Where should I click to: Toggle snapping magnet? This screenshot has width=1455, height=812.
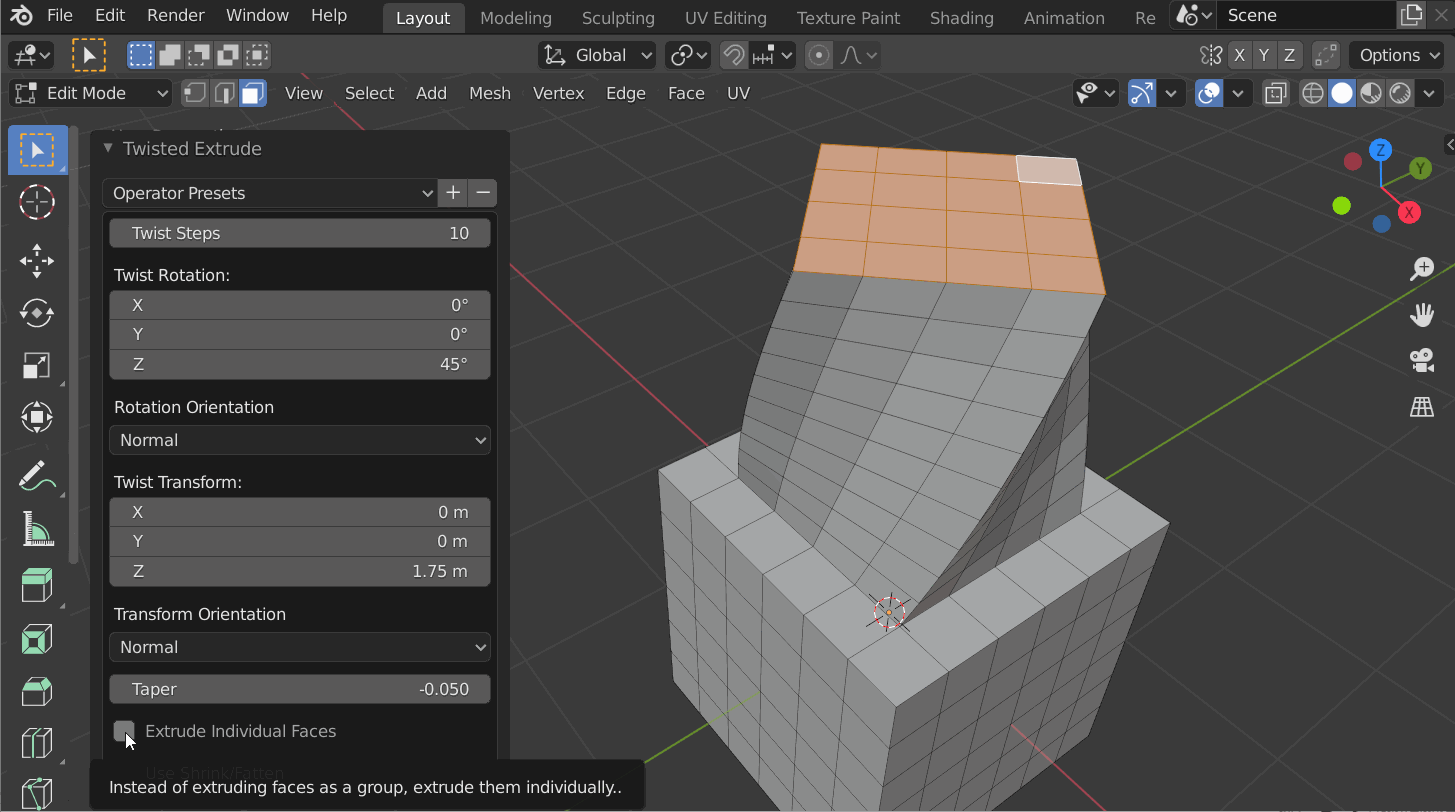[734, 55]
